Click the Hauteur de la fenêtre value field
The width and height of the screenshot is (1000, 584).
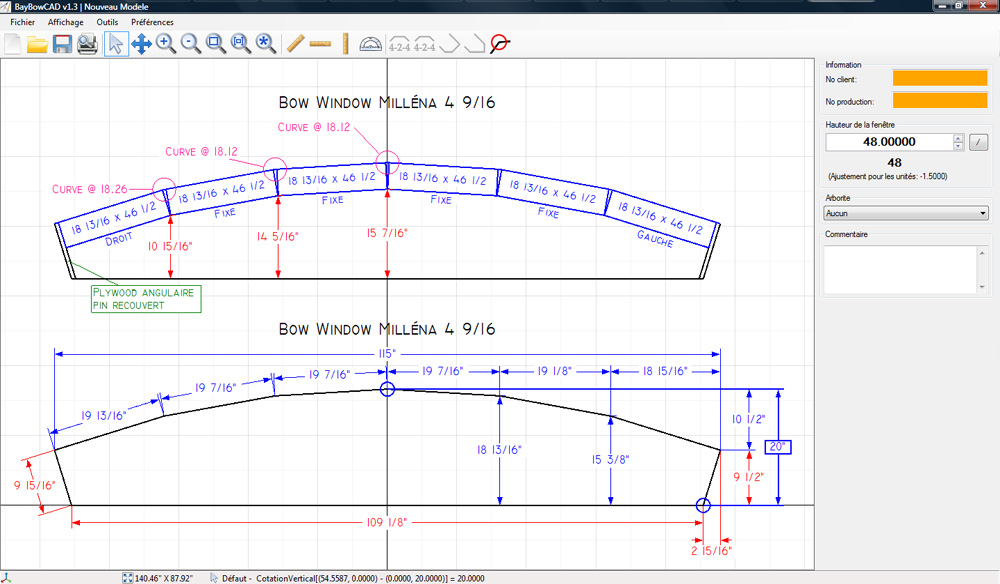(x=887, y=142)
